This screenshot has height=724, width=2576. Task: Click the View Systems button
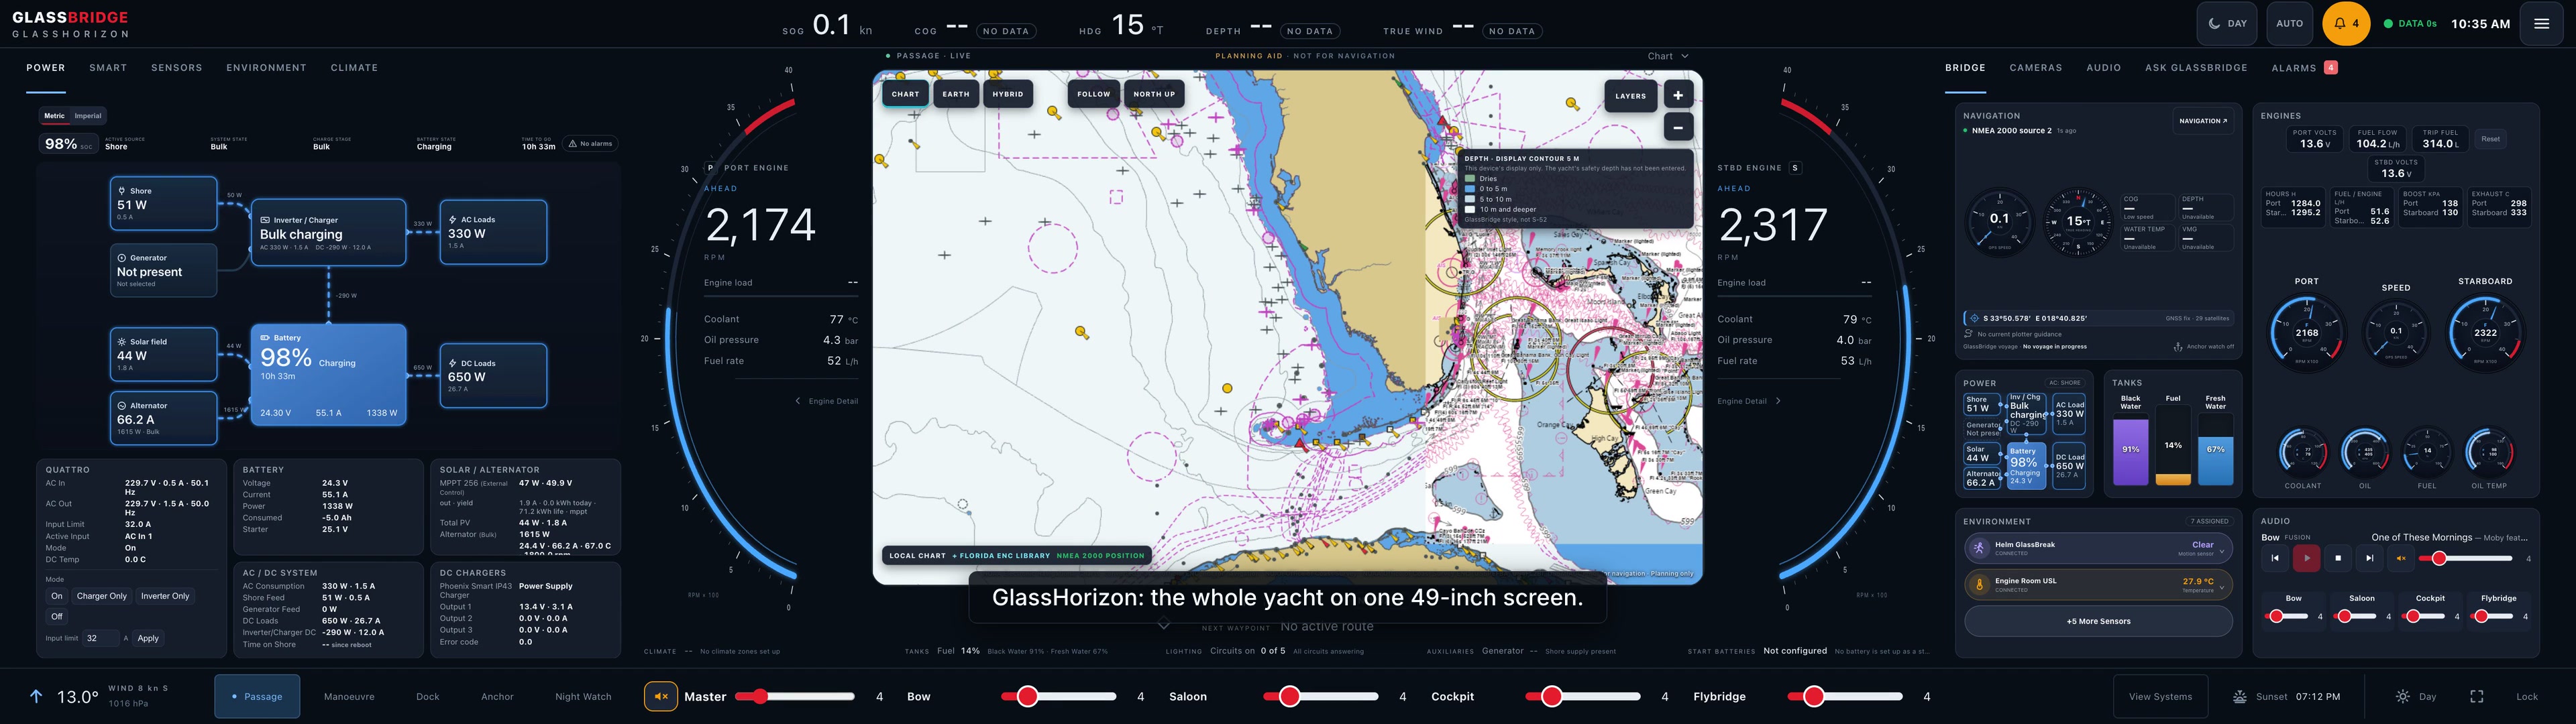click(2160, 697)
